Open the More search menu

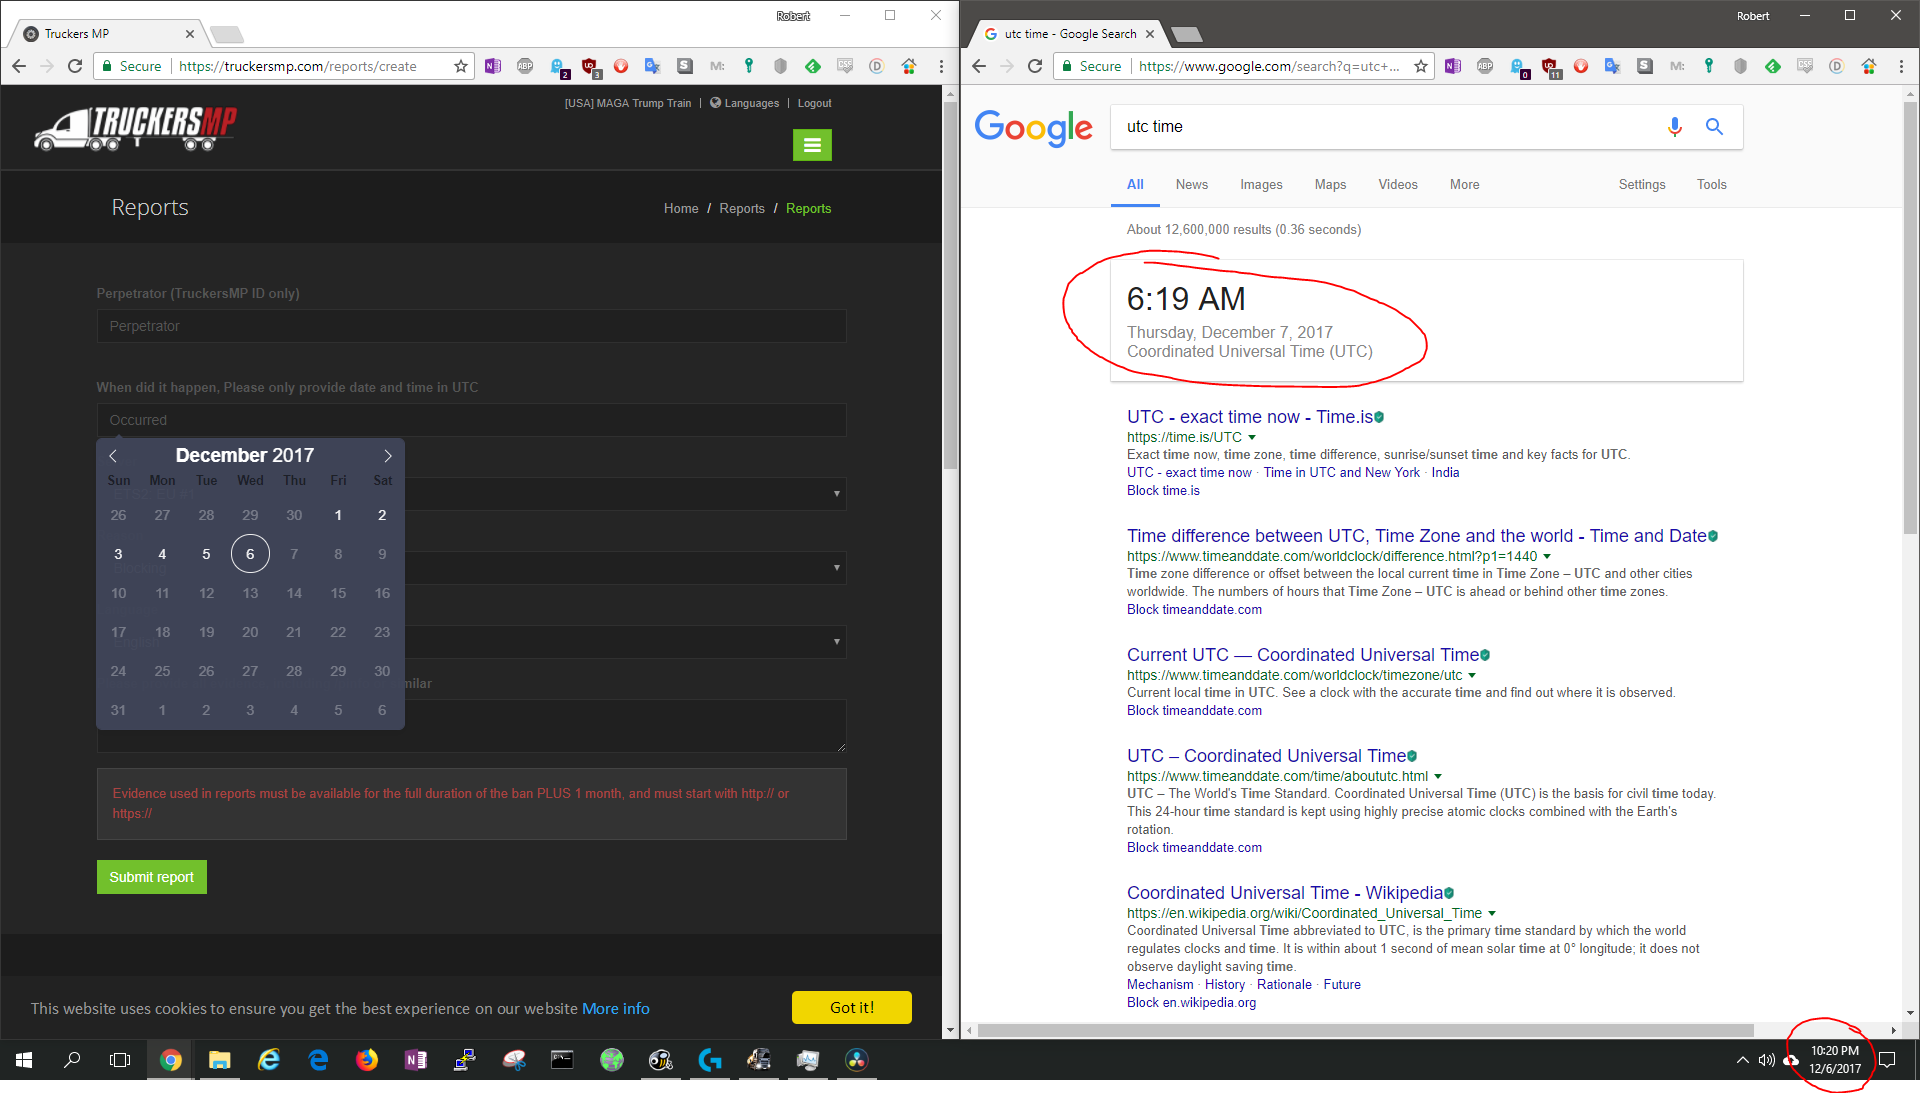point(1464,185)
